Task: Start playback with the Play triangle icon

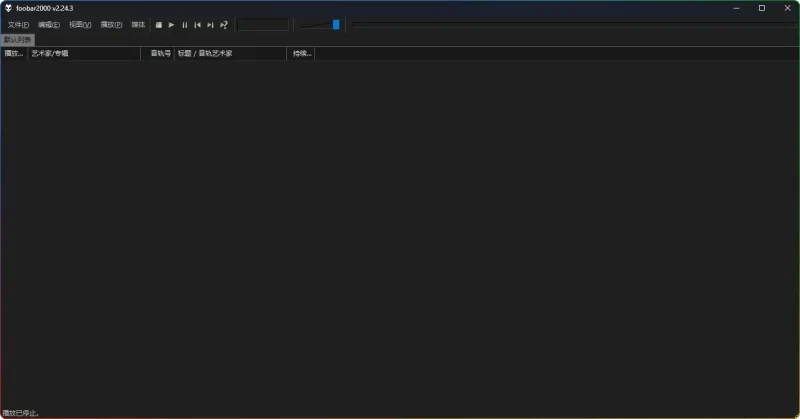Action: click(x=171, y=24)
